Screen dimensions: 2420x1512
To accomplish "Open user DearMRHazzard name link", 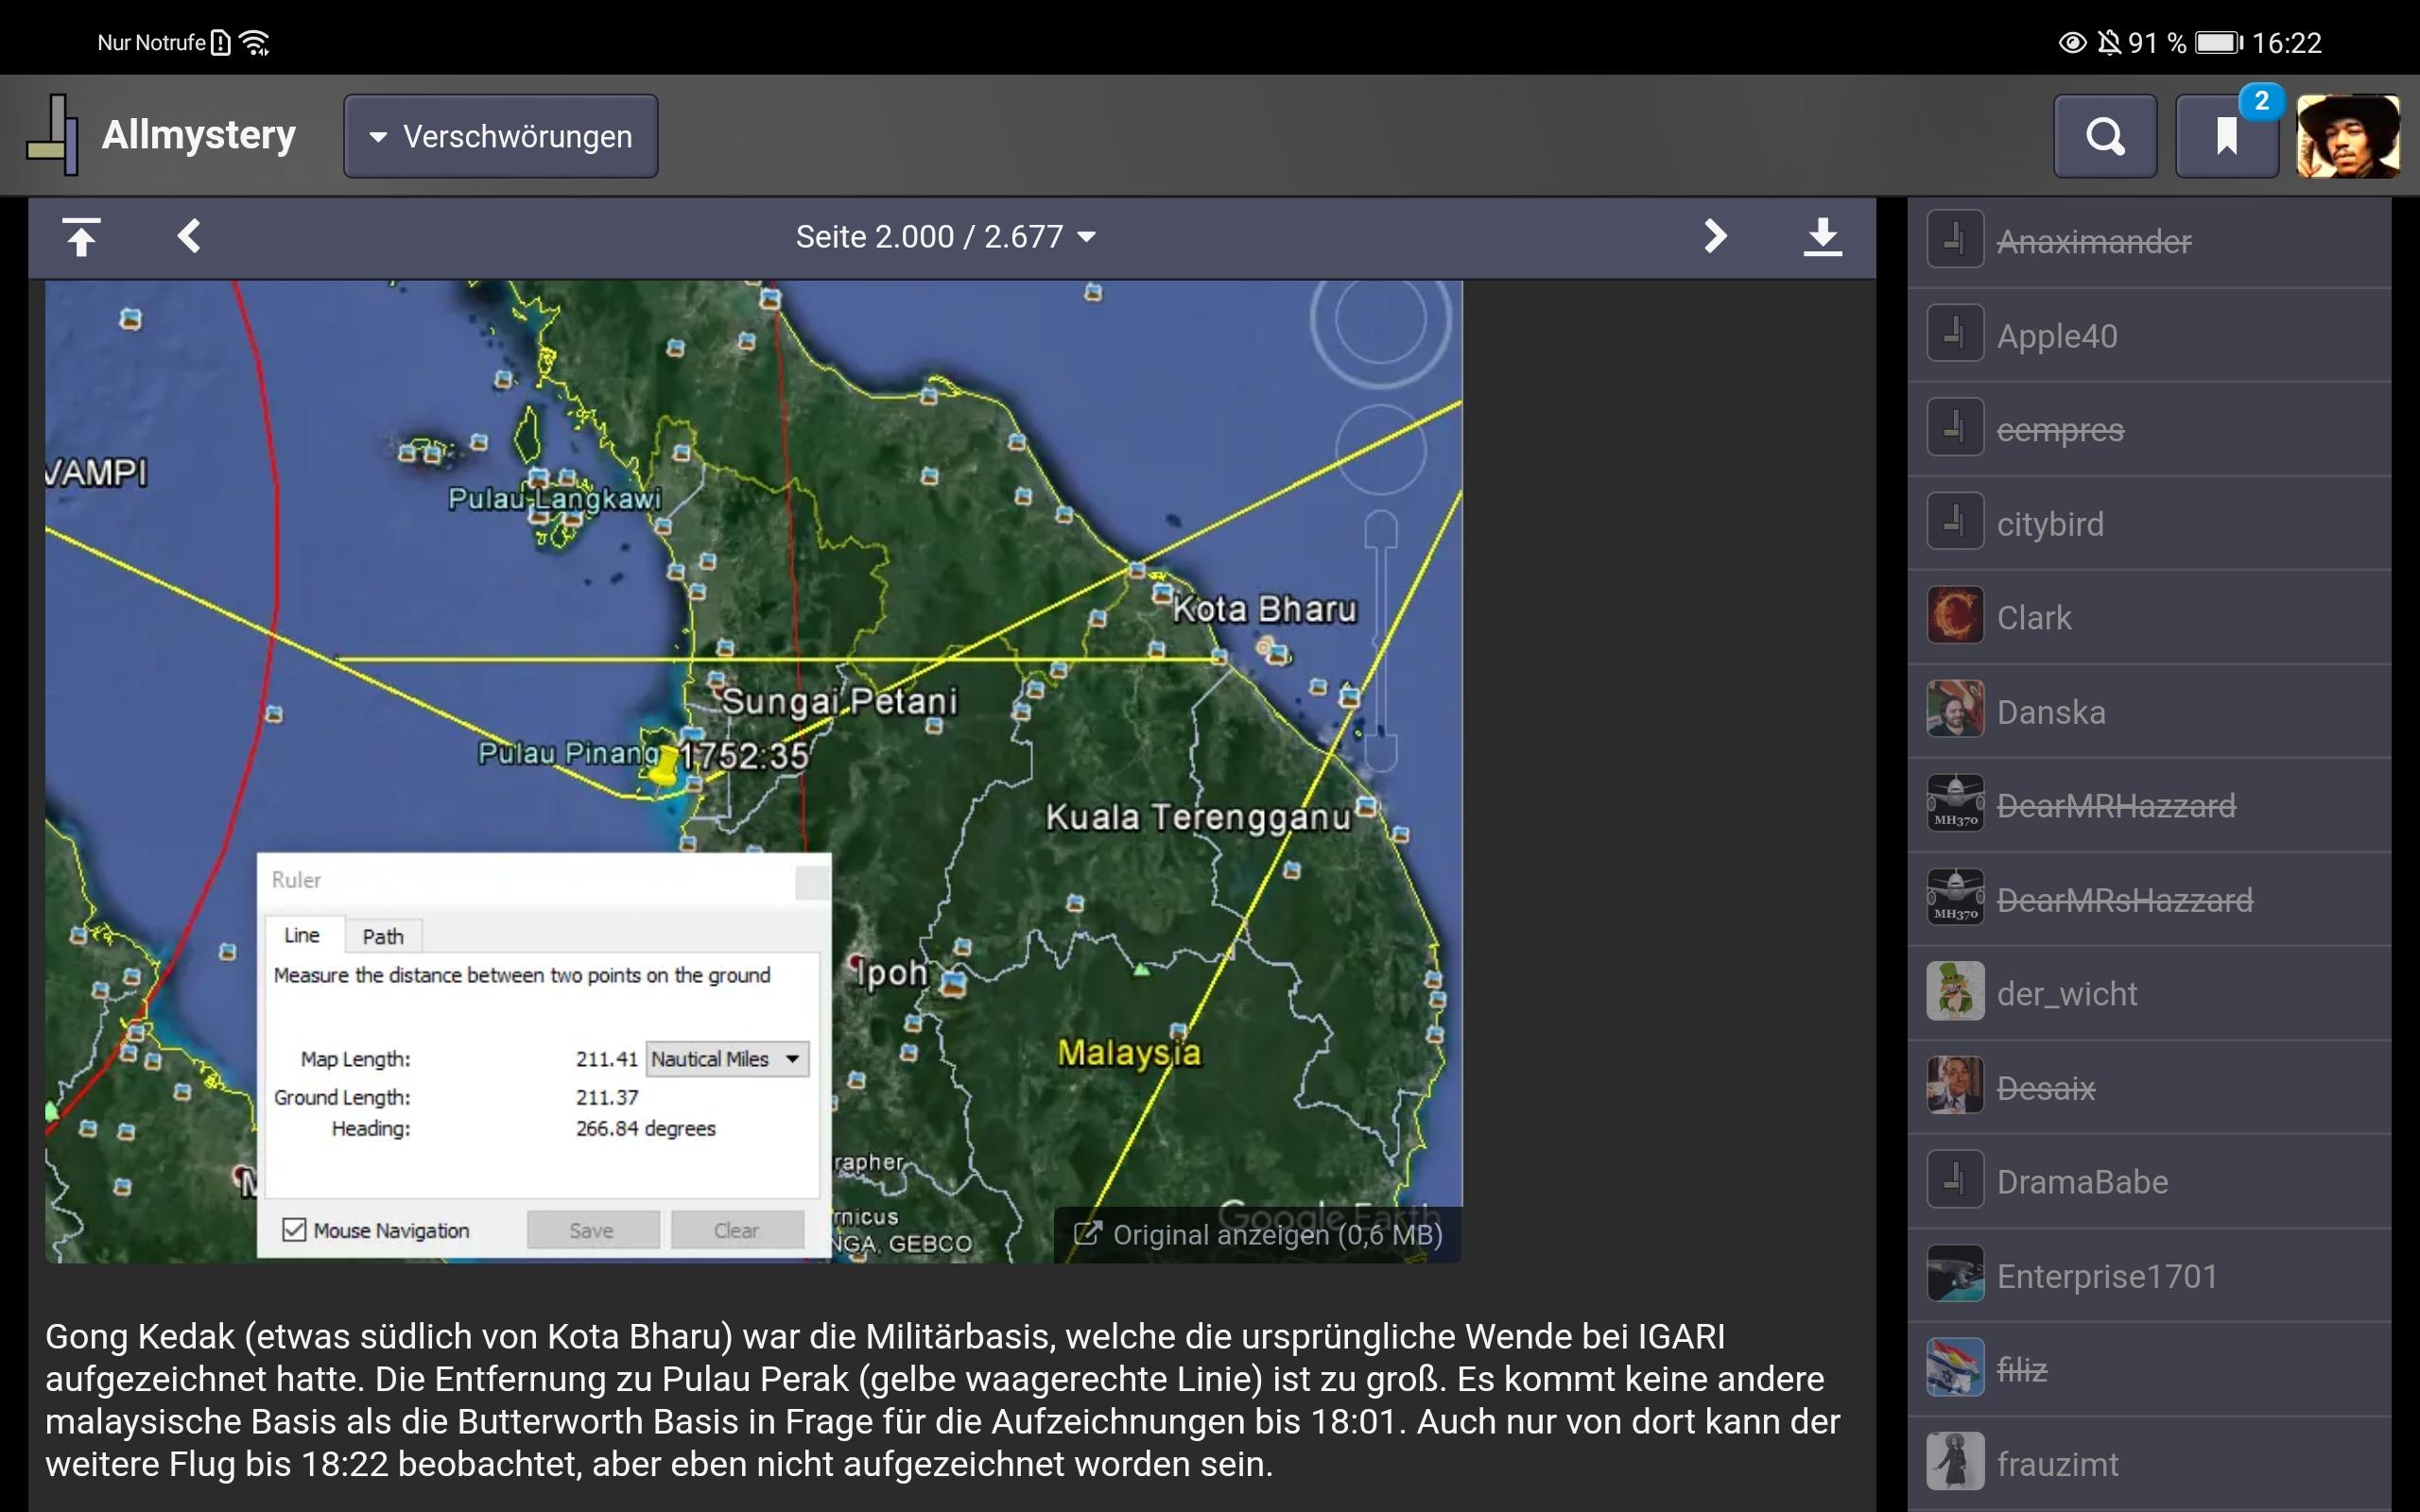I will [x=2116, y=806].
